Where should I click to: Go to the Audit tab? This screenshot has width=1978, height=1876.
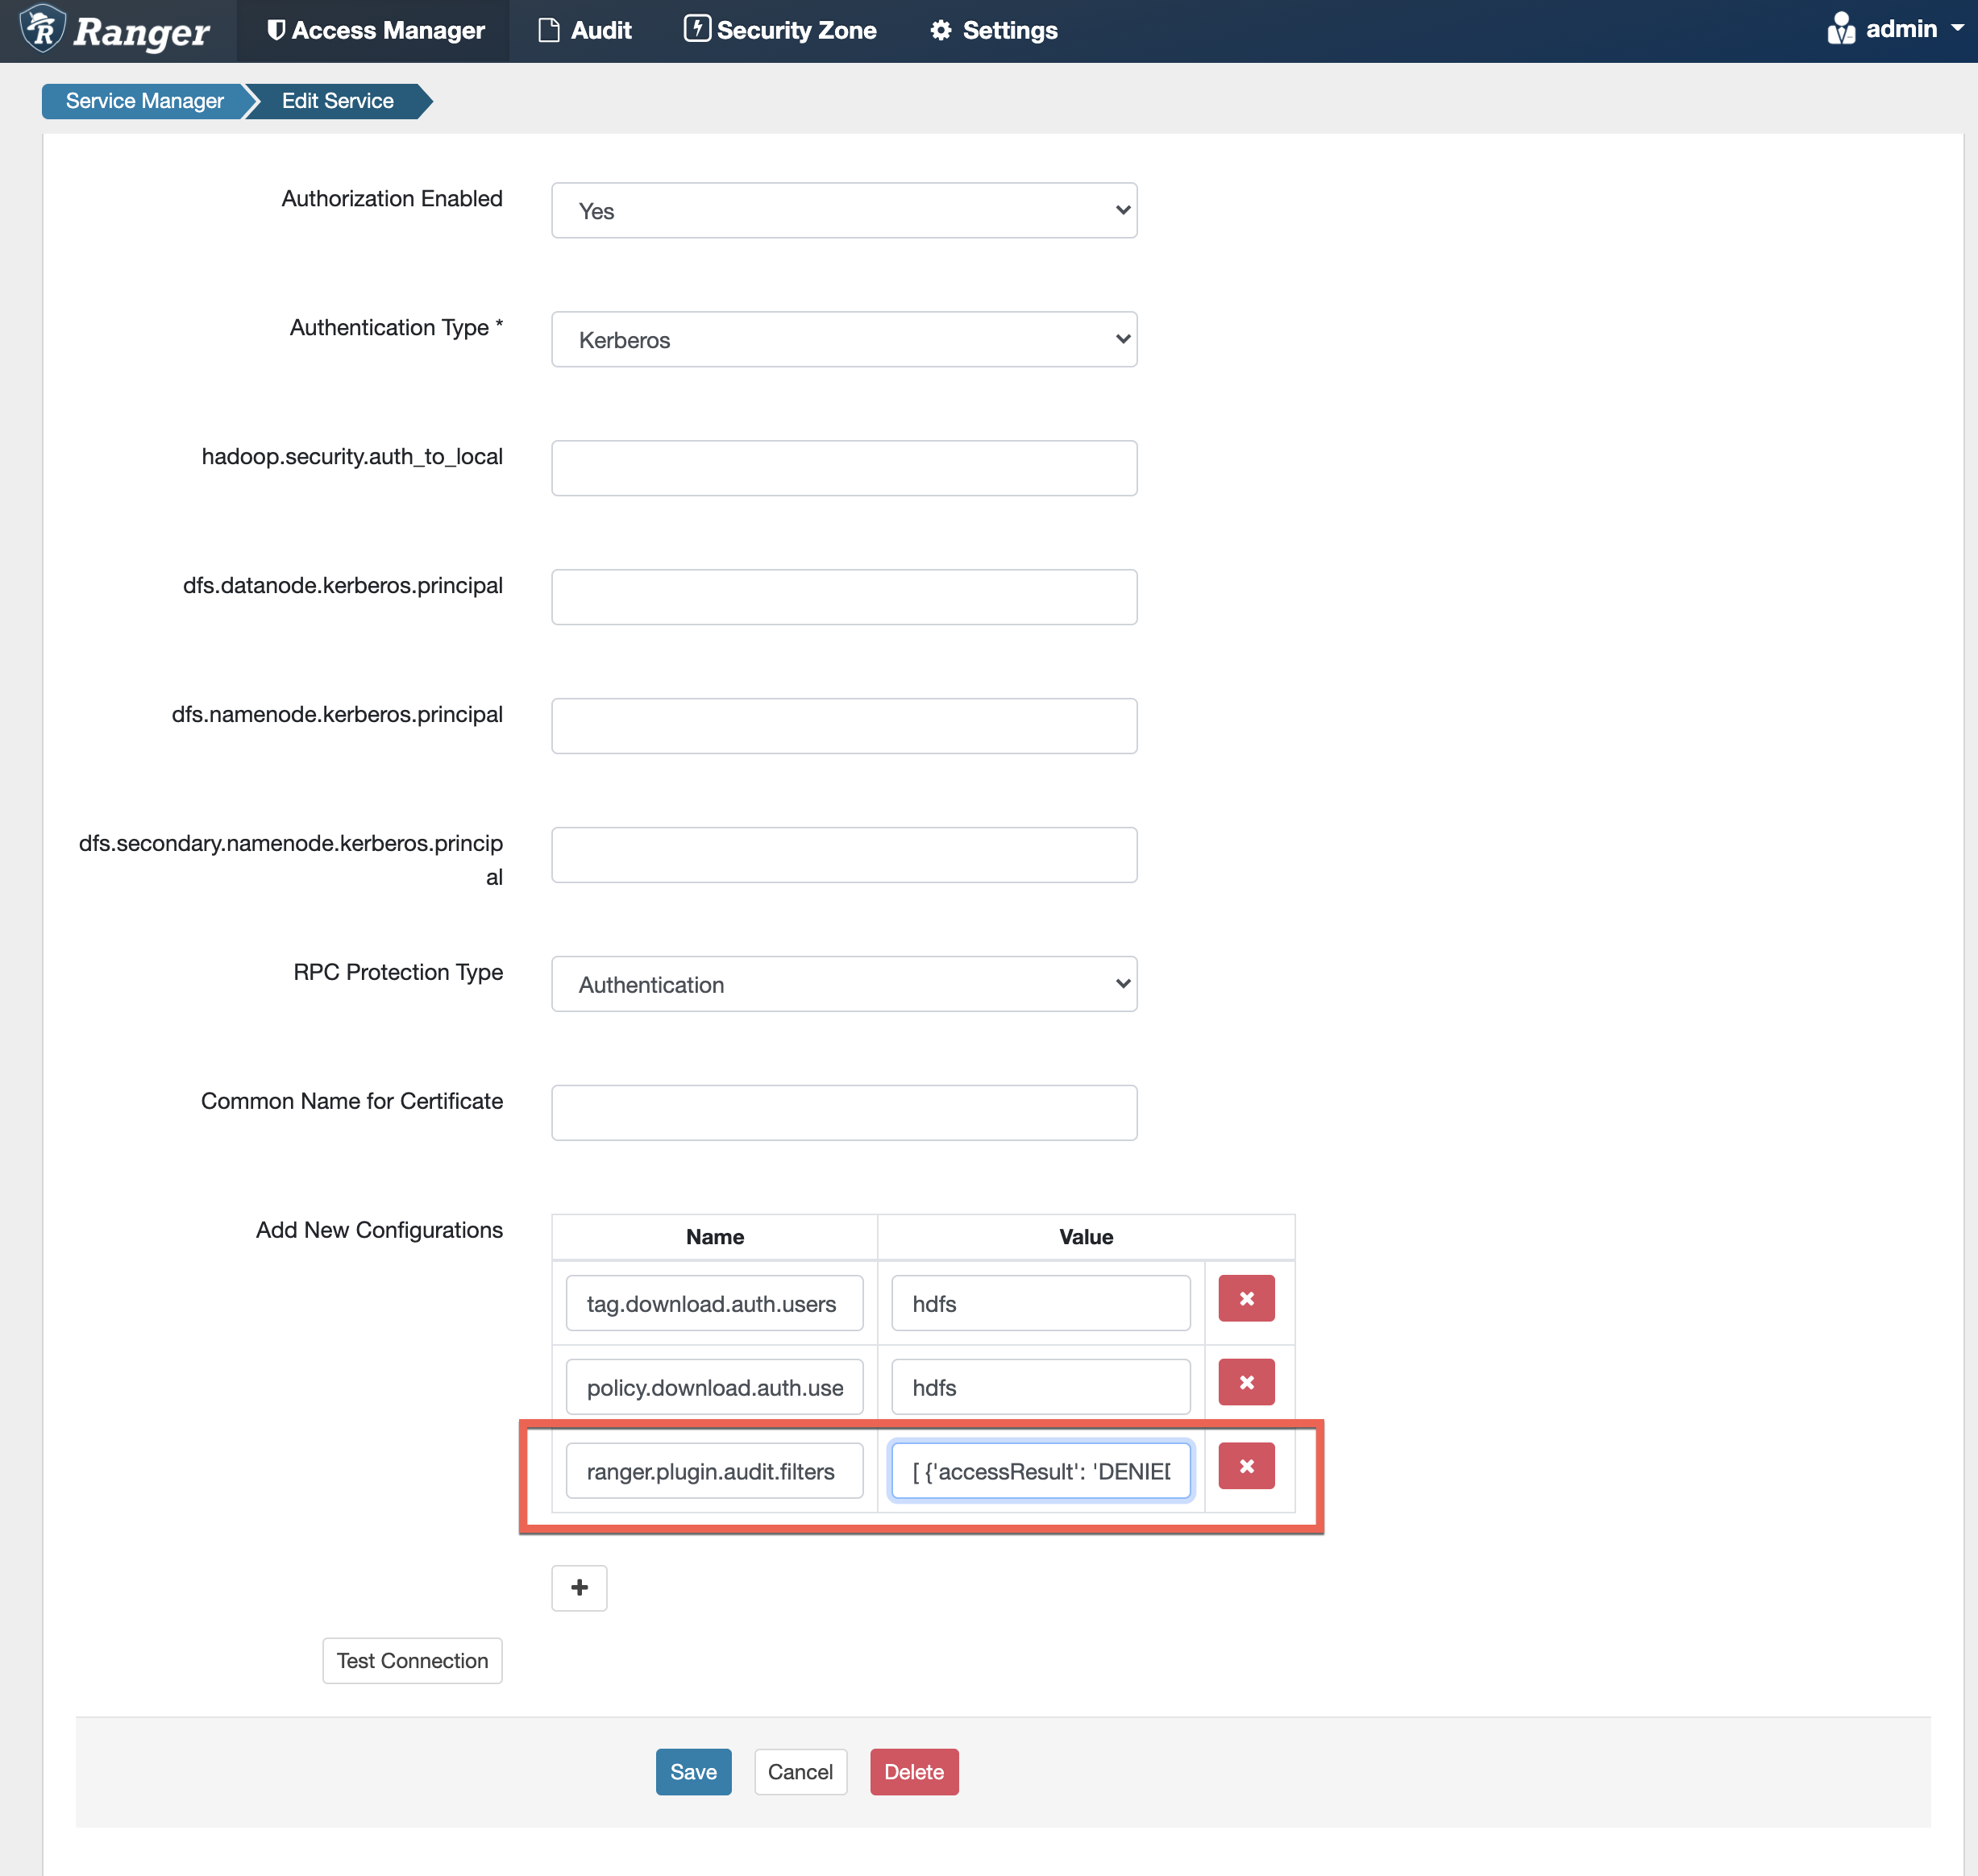(x=585, y=30)
